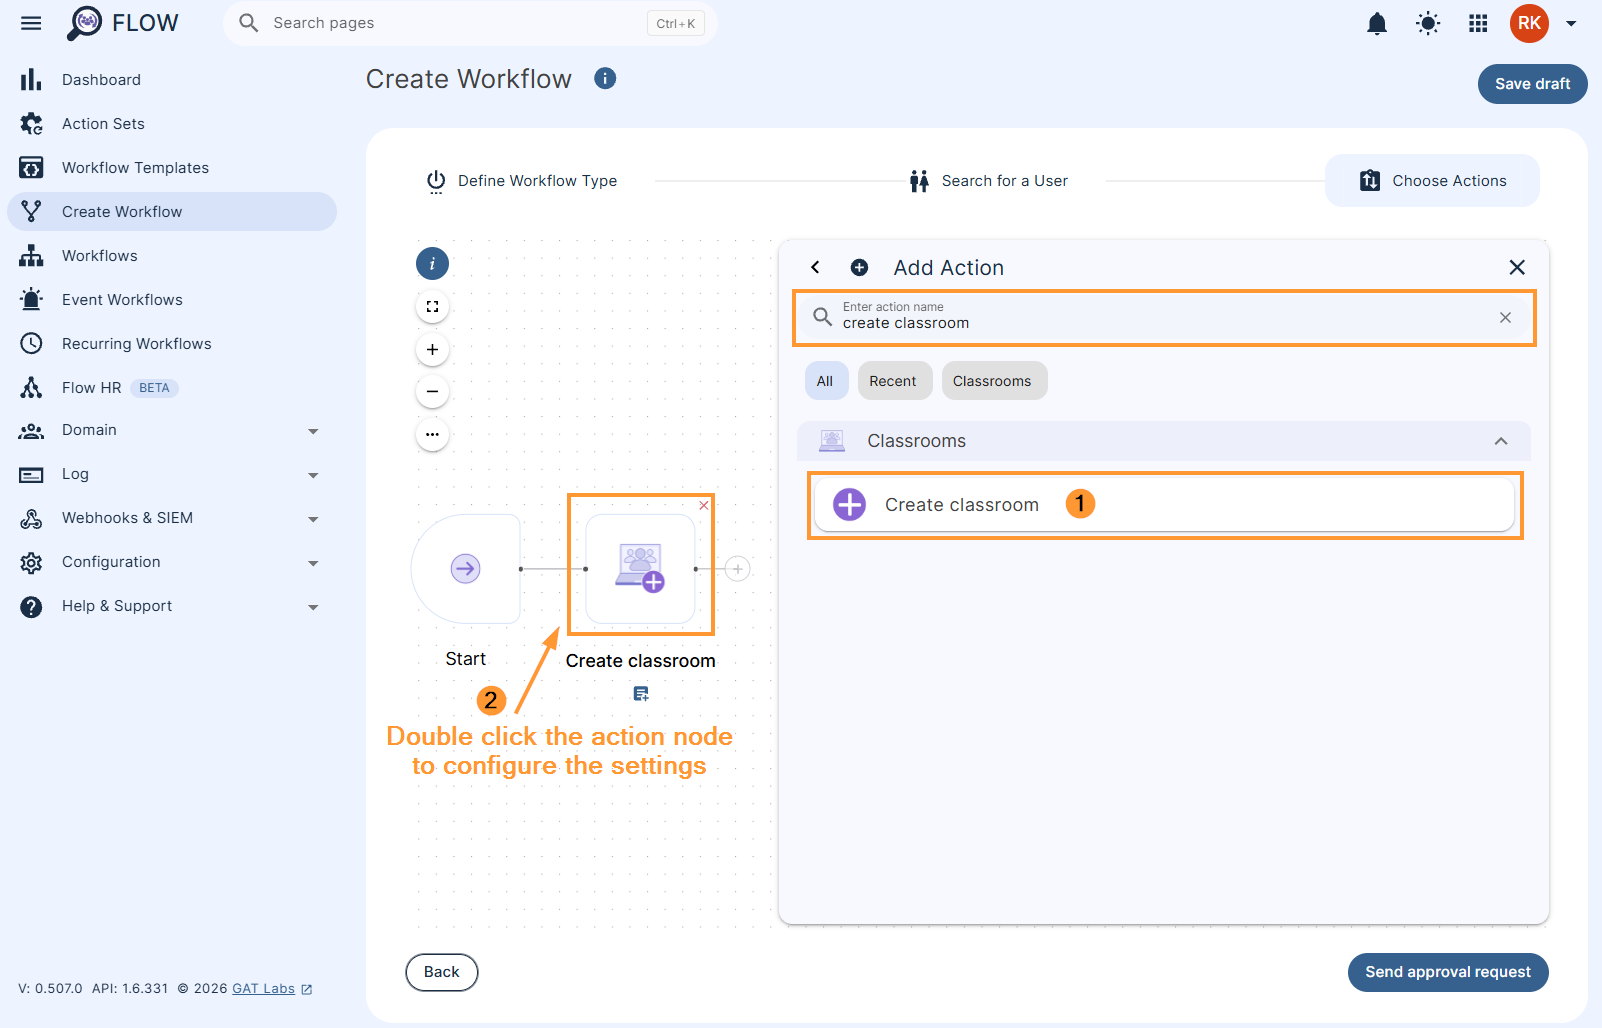
Task: Click the Ctrl+K shortcut badge
Action: click(676, 24)
